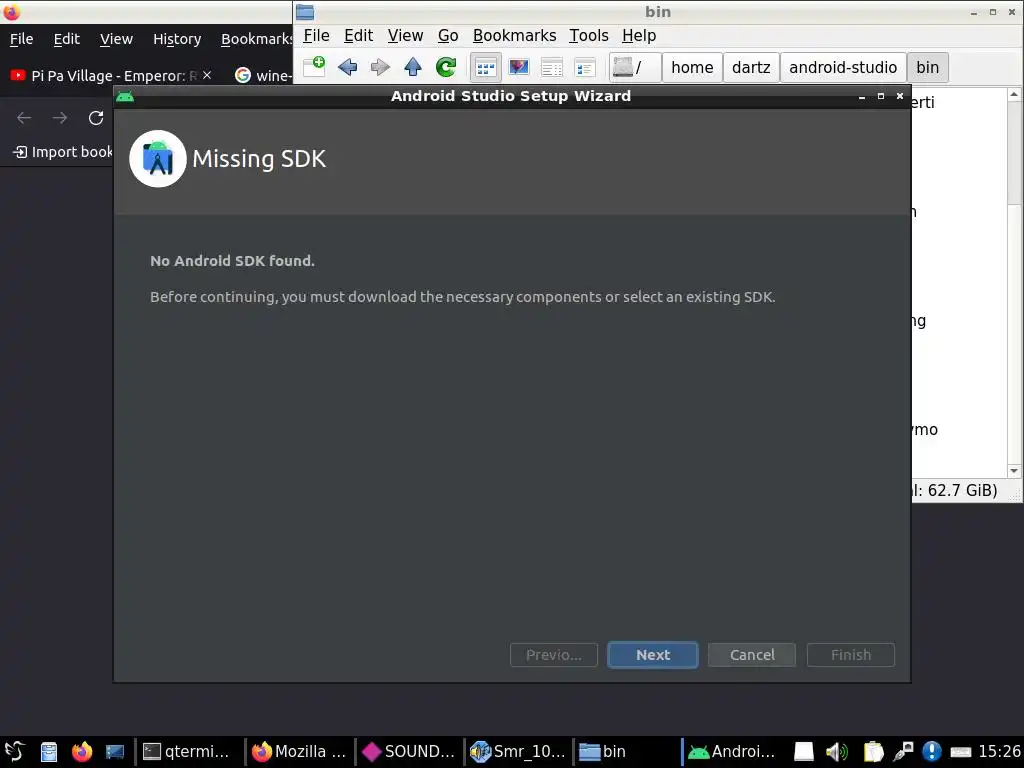1024x768 pixels.
Task: Open file manager Bookmarks menu
Action: click(x=515, y=35)
